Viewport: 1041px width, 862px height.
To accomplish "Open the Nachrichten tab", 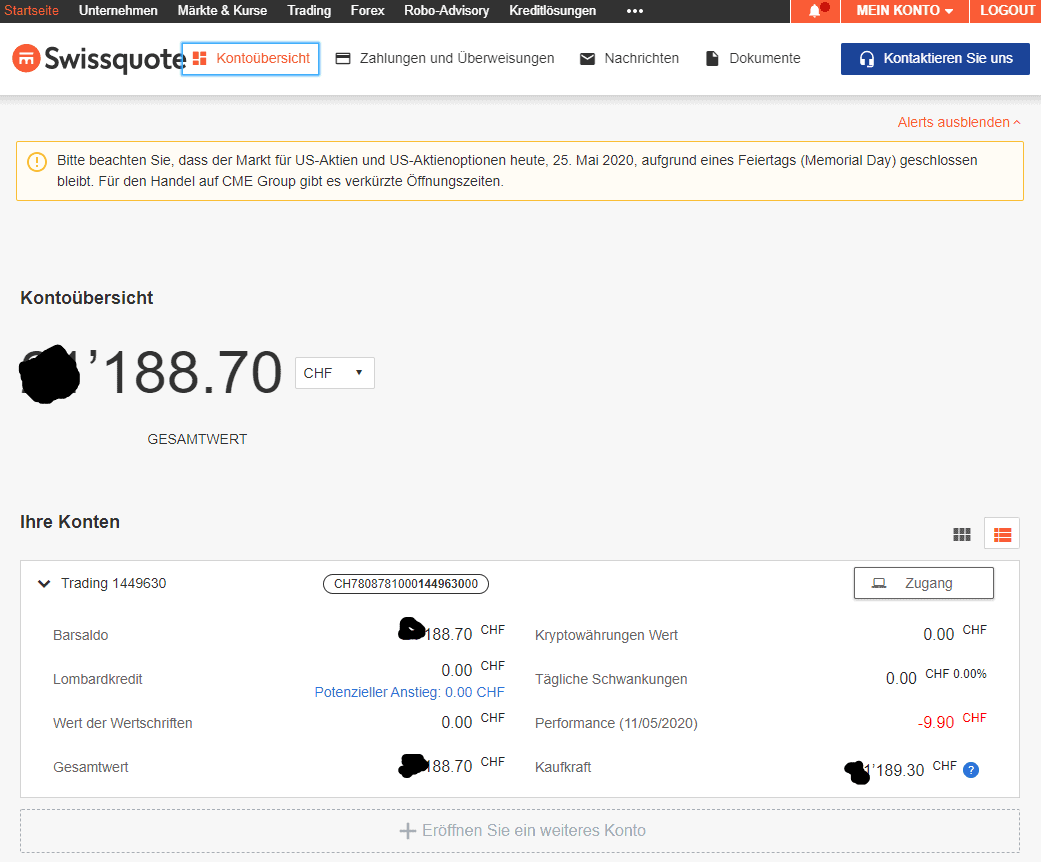I will (x=629, y=59).
